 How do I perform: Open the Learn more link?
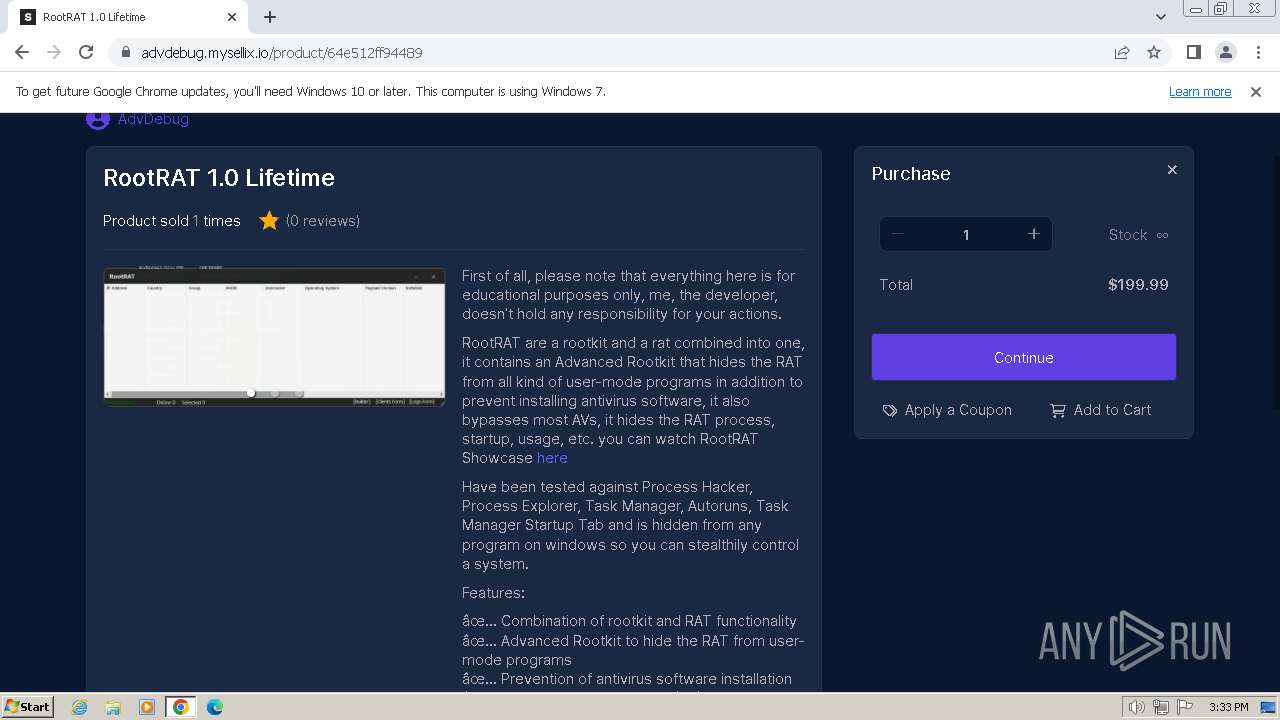(x=1200, y=91)
